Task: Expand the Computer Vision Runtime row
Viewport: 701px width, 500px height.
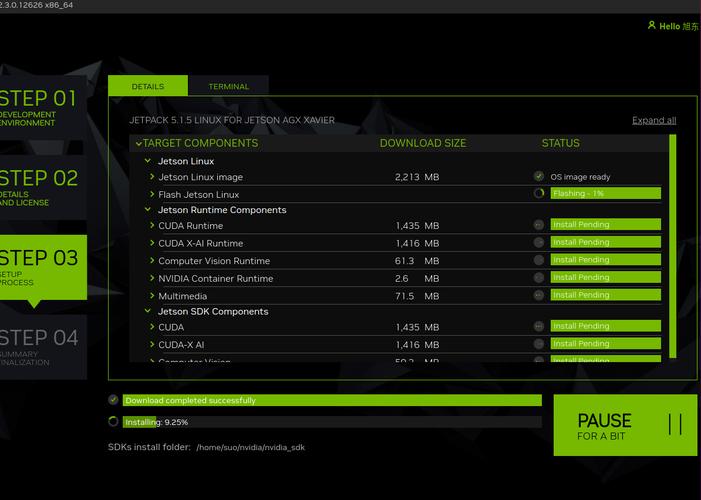Action: 152,261
